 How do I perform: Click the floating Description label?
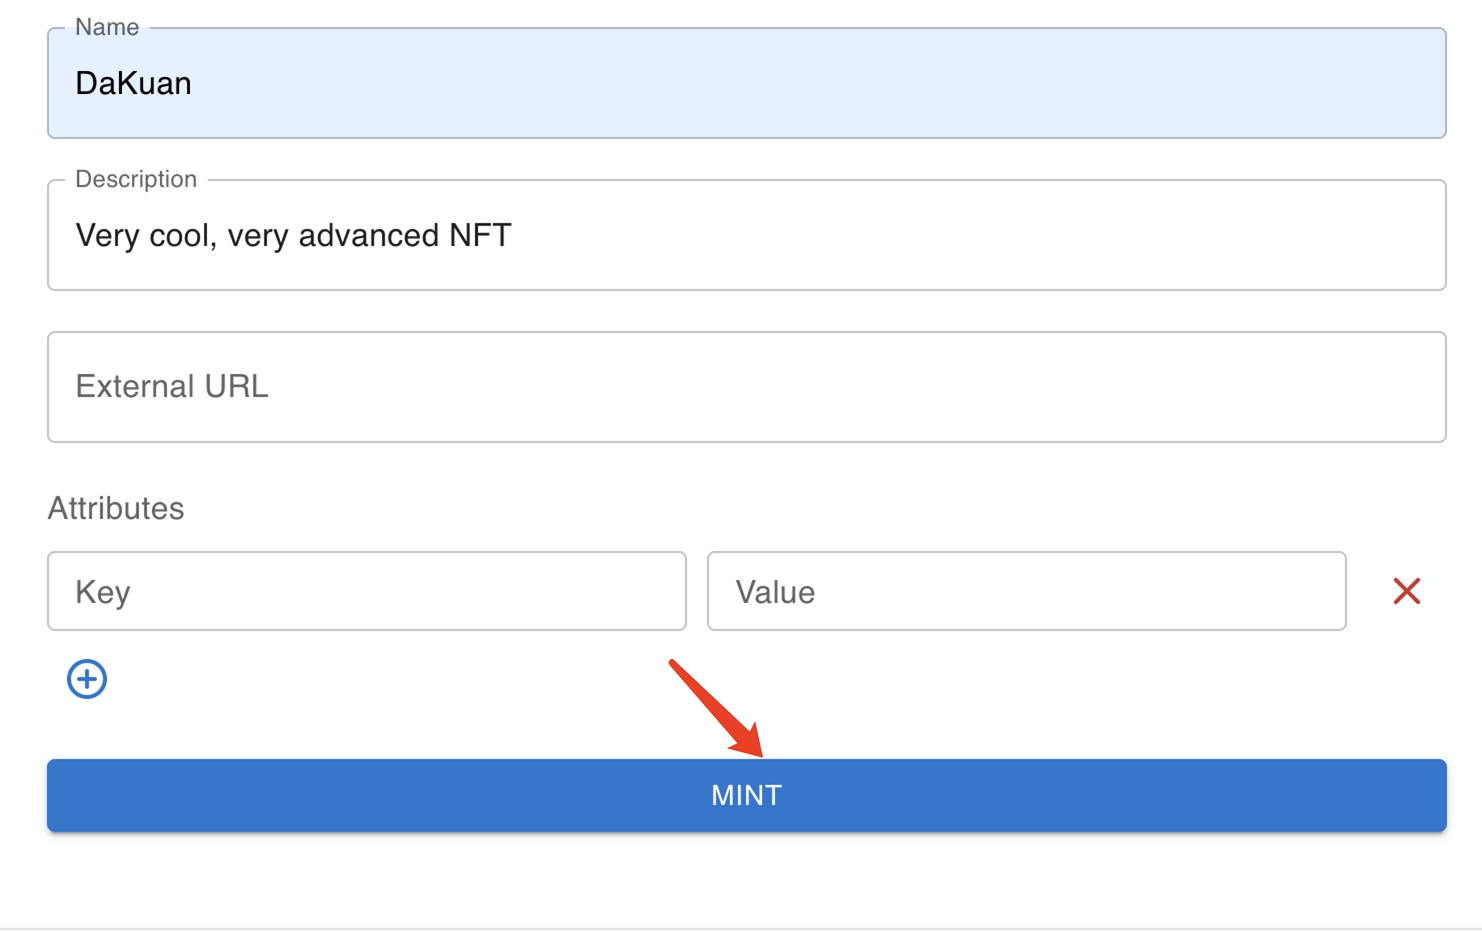coord(136,179)
